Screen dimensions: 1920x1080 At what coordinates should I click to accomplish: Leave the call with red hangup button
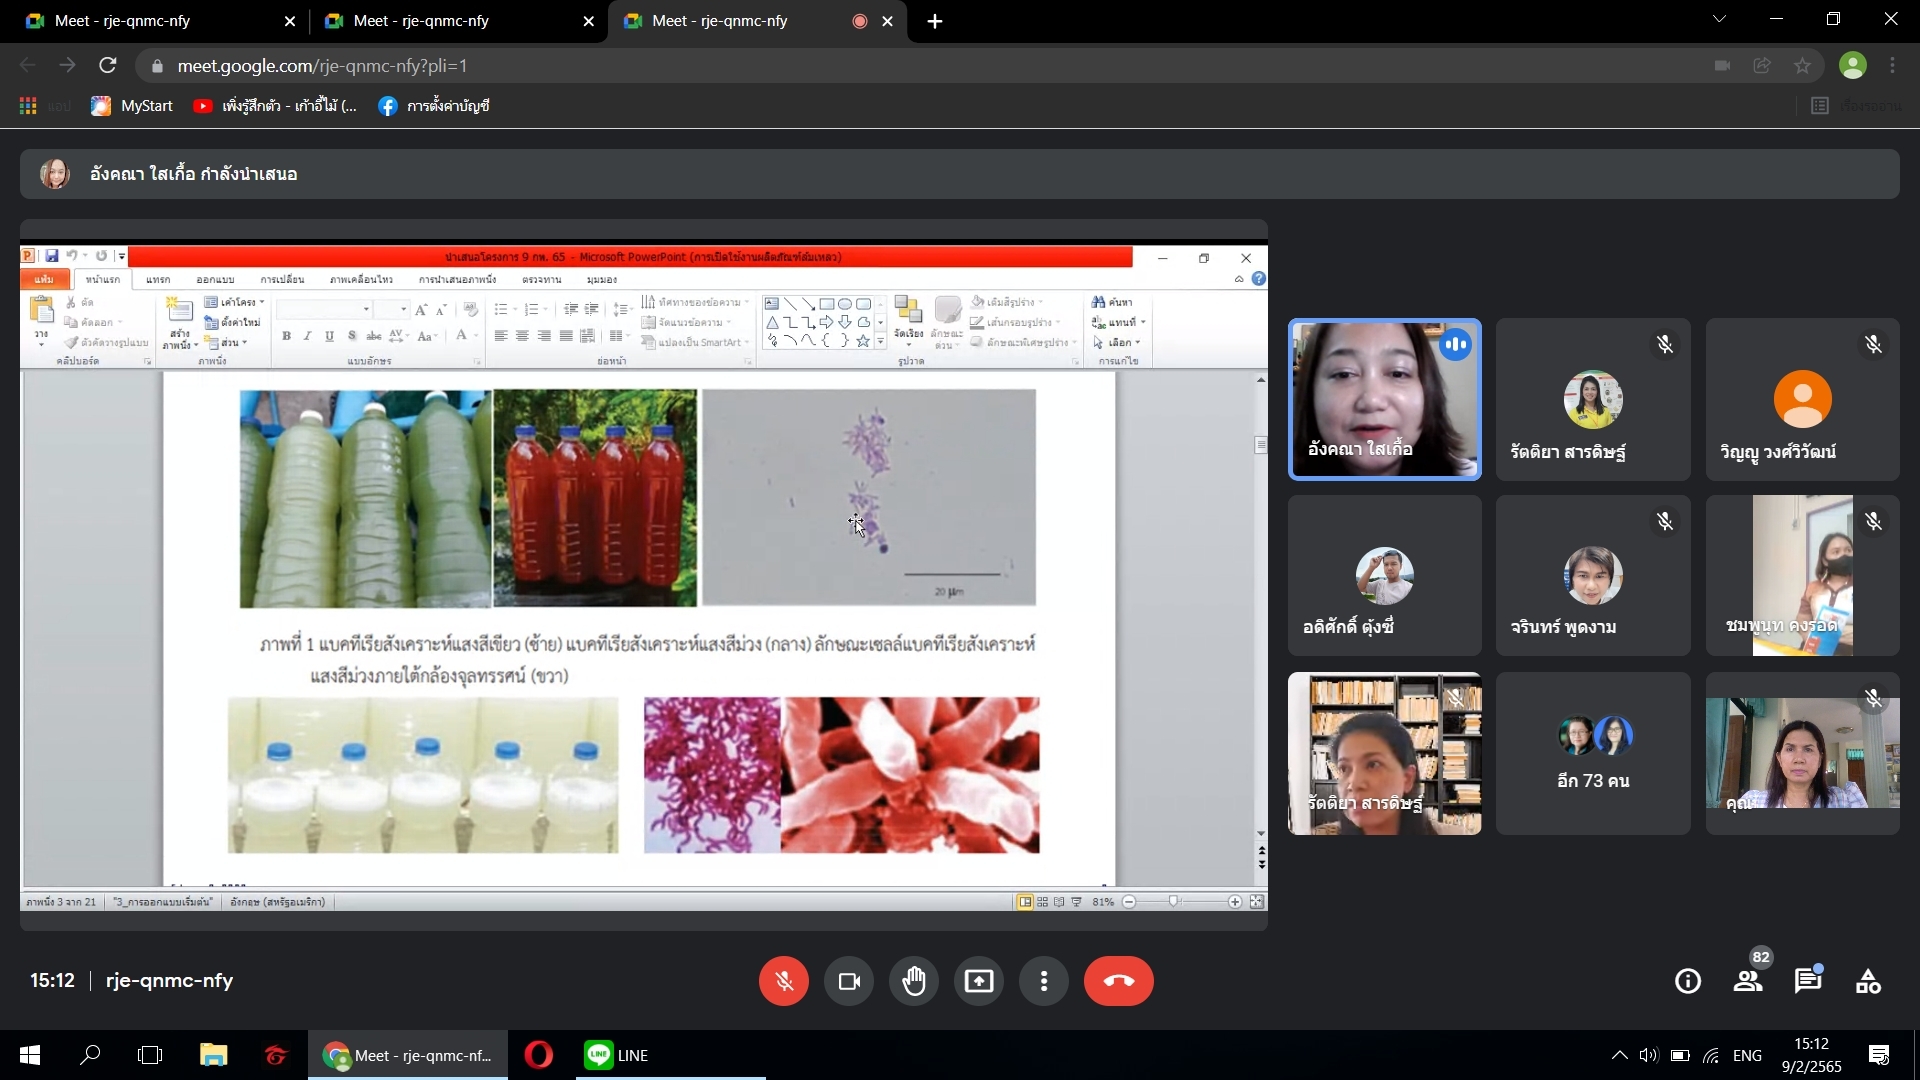pos(1118,981)
